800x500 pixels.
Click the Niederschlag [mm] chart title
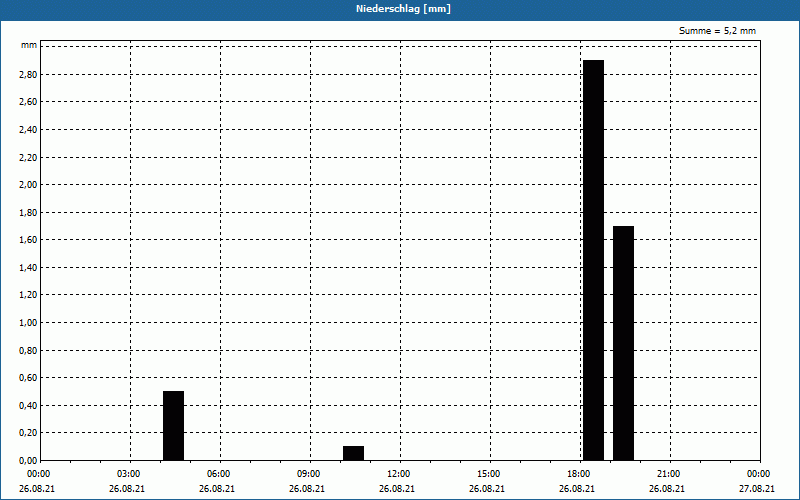pyautogui.click(x=403, y=9)
